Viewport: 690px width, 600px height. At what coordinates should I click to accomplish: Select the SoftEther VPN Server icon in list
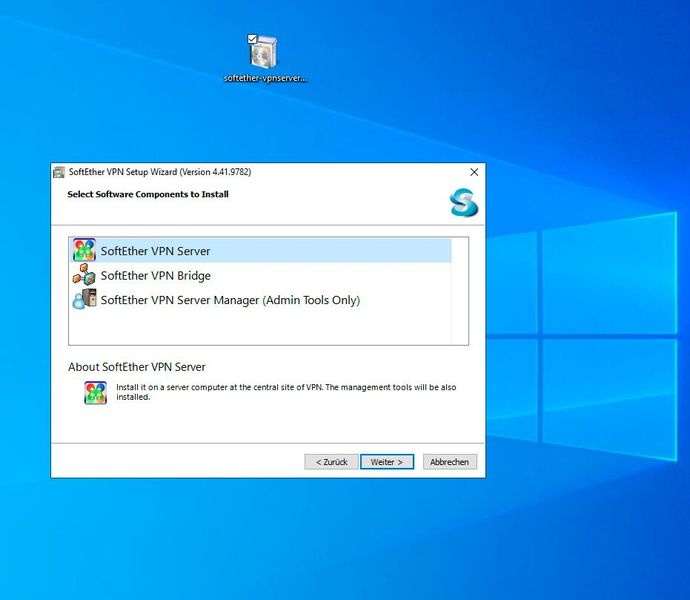tap(84, 250)
